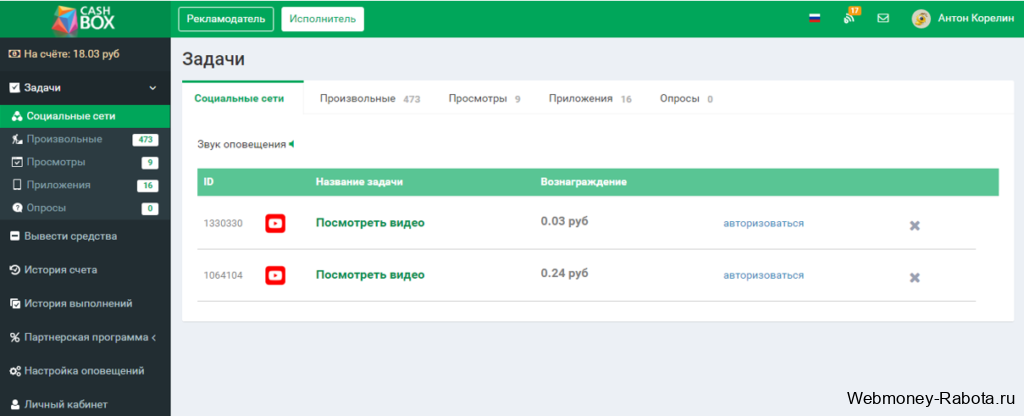Expand Партнерская программа submenu arrow
Viewport: 1024px width, 416px height.
pyautogui.click(x=153, y=338)
